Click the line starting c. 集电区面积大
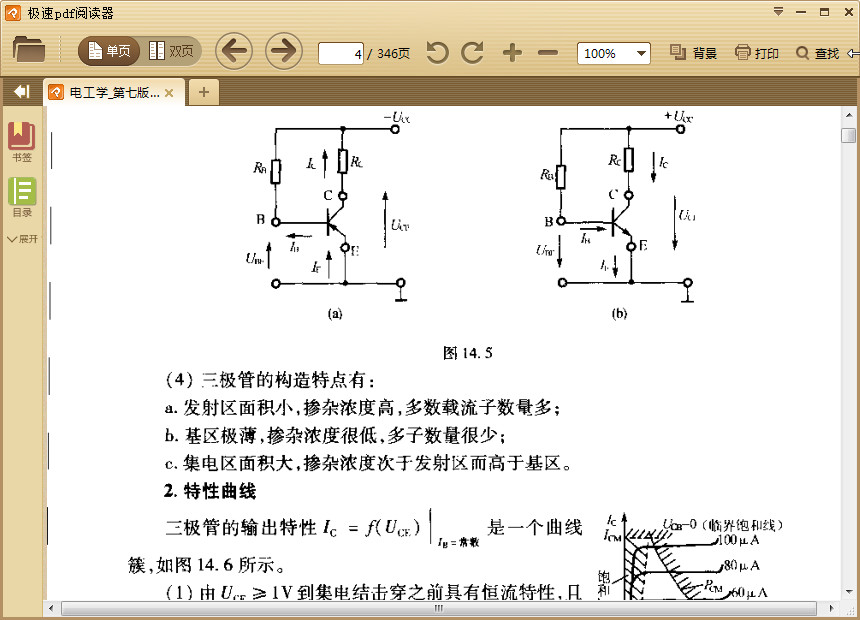 point(369,464)
